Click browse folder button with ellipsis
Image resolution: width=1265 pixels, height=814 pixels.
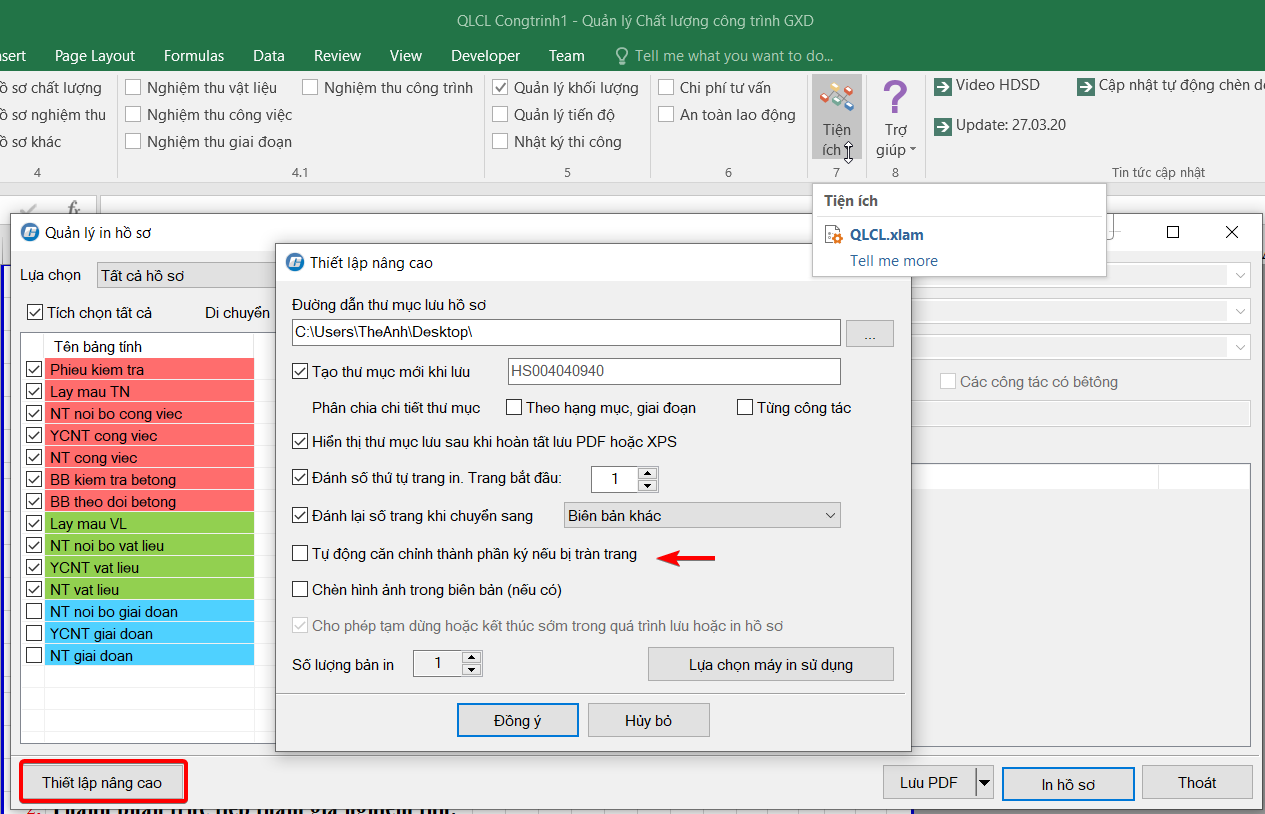tap(869, 334)
